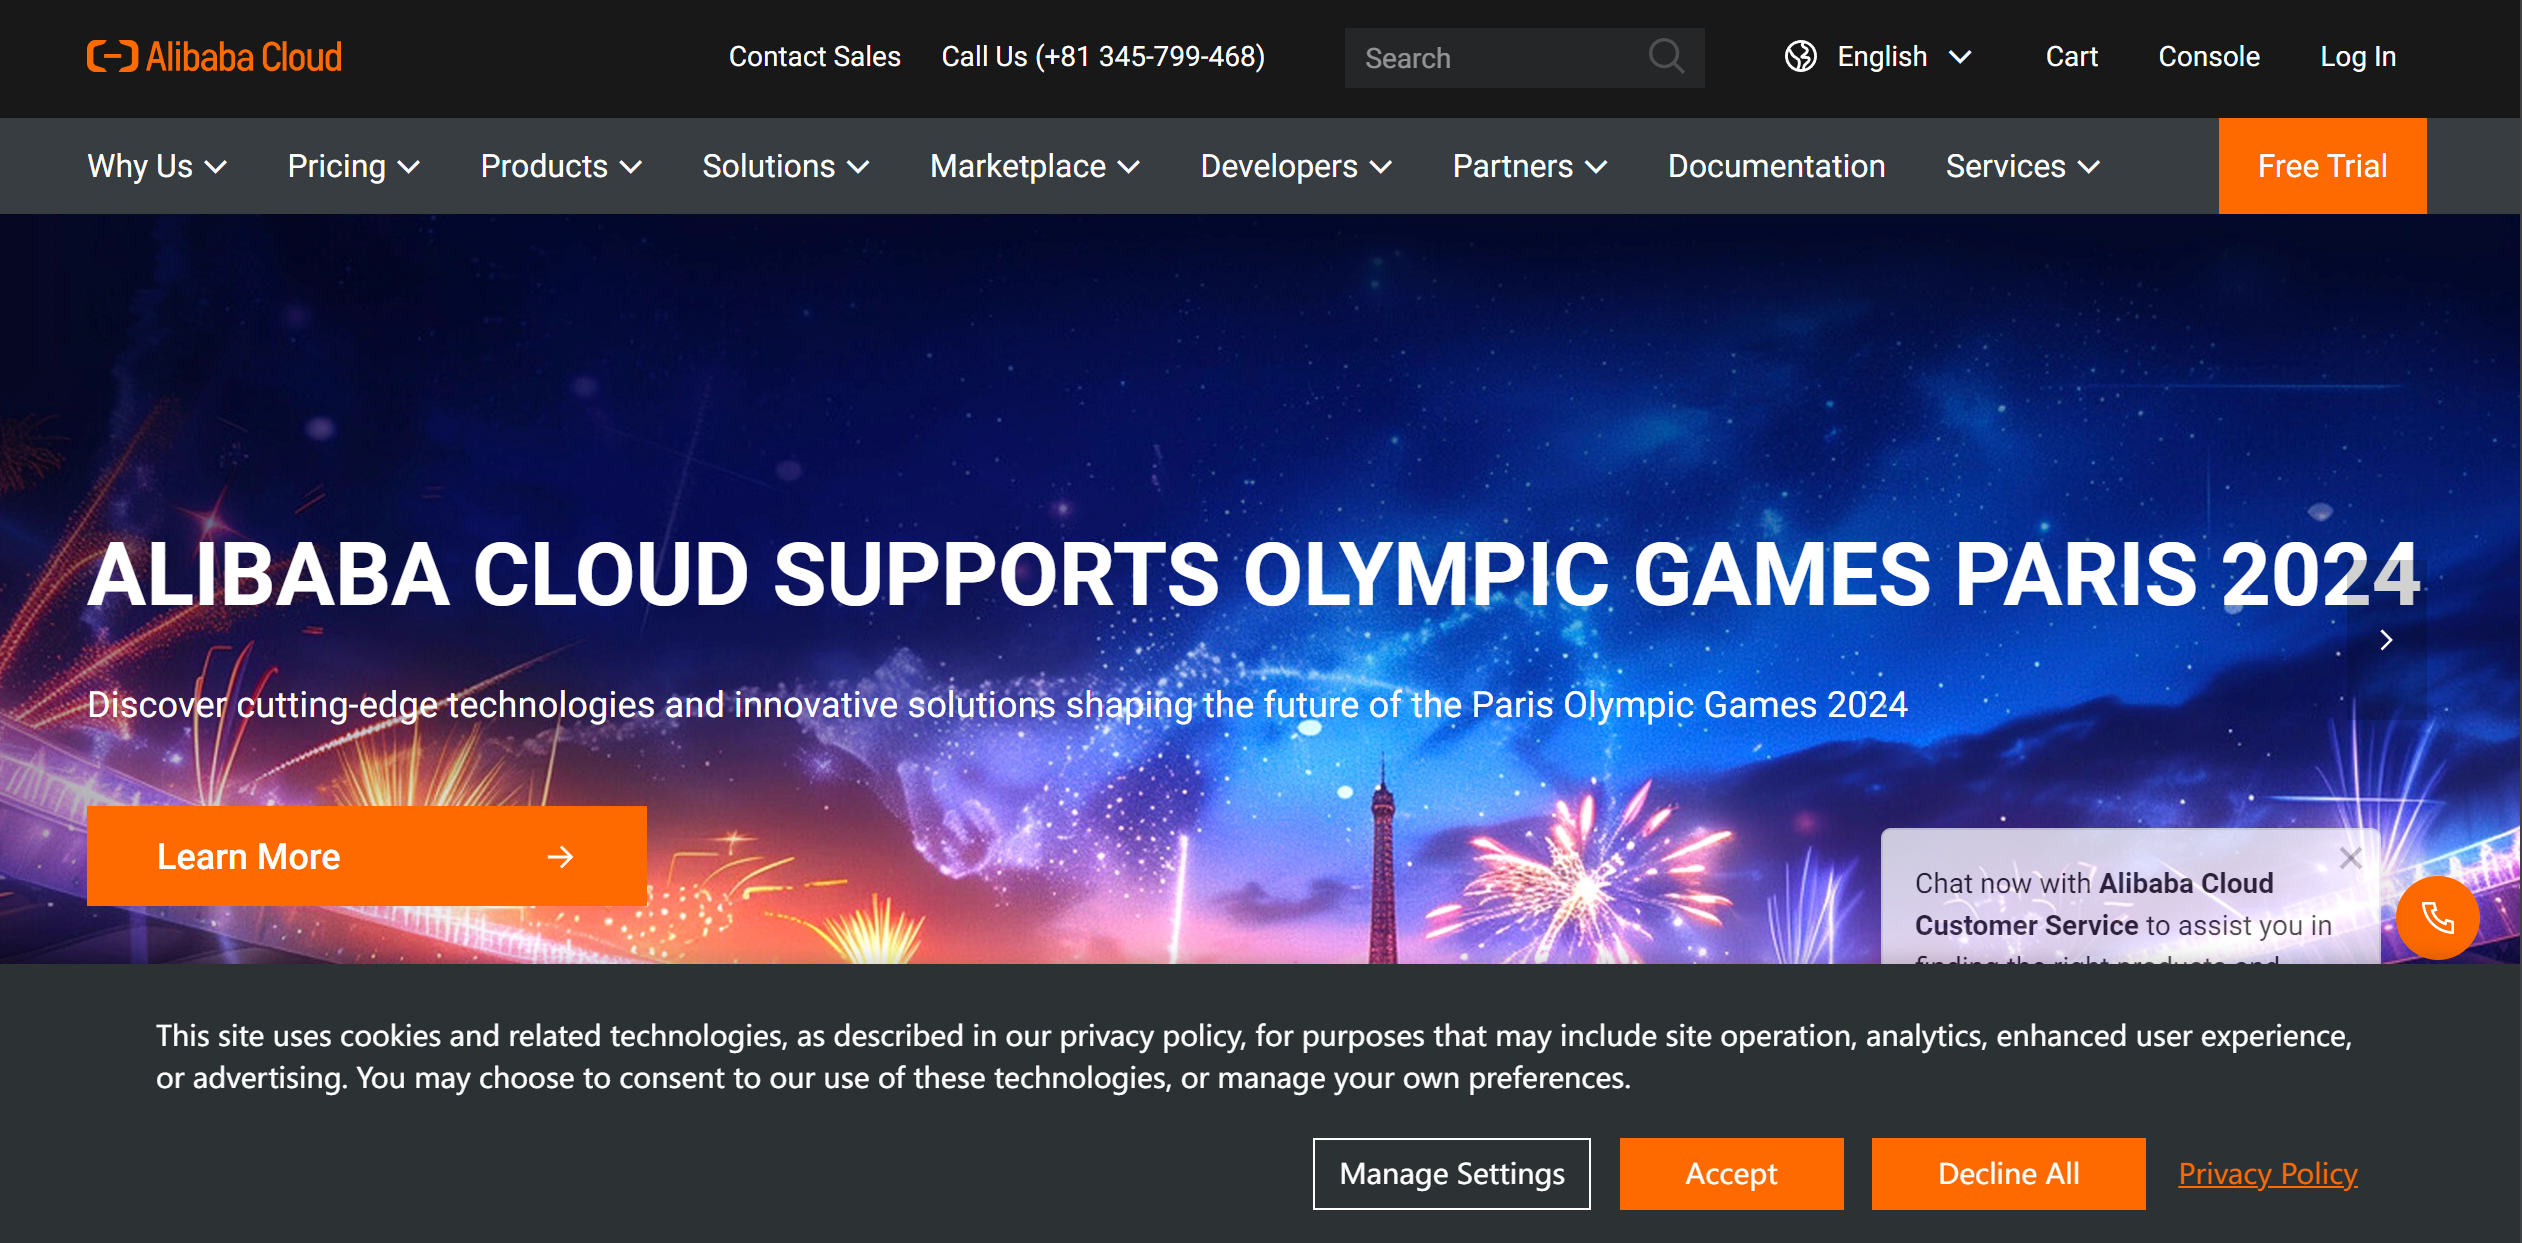Open the Documentation page
Viewport: 2522px width, 1243px height.
(x=1776, y=166)
